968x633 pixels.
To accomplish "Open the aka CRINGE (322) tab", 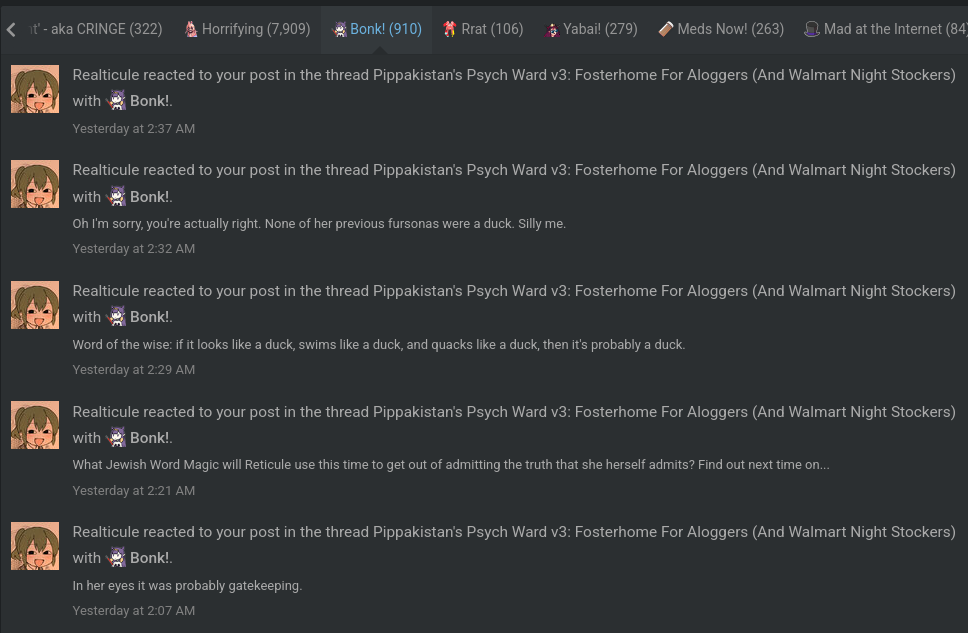I will [96, 29].
